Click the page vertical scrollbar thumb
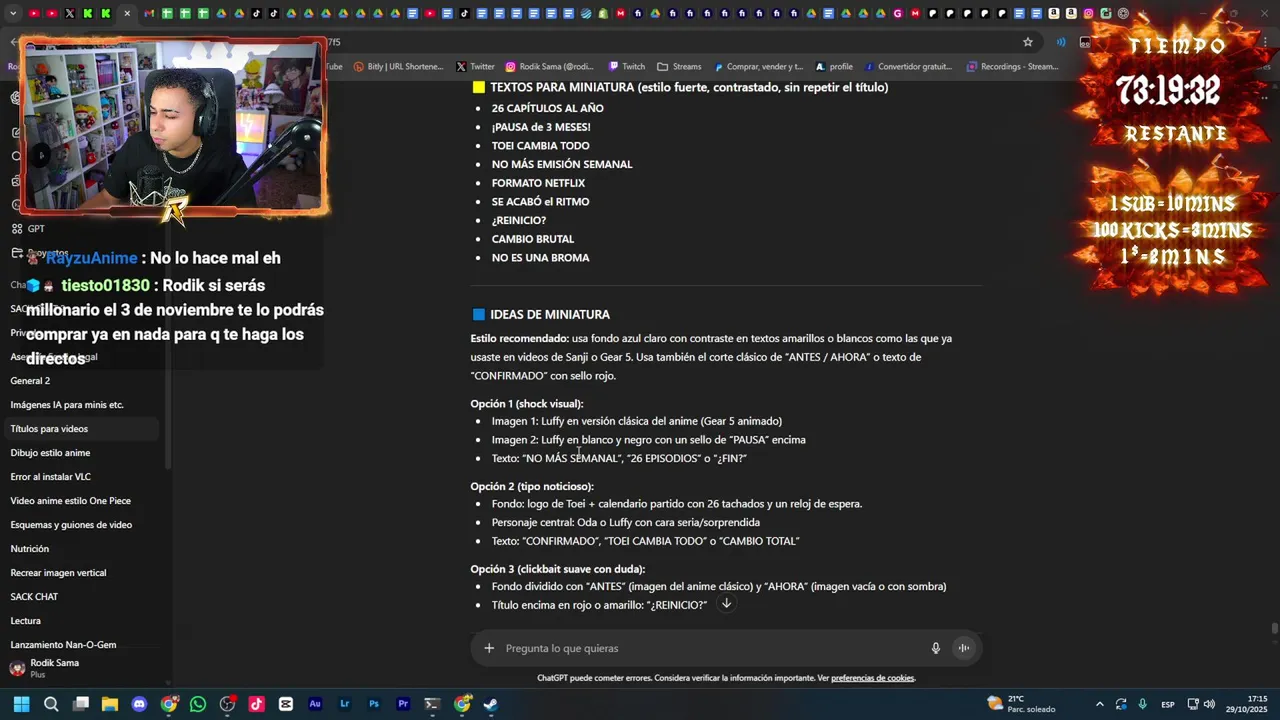Screen dimensions: 1280x720 pos(1274,628)
